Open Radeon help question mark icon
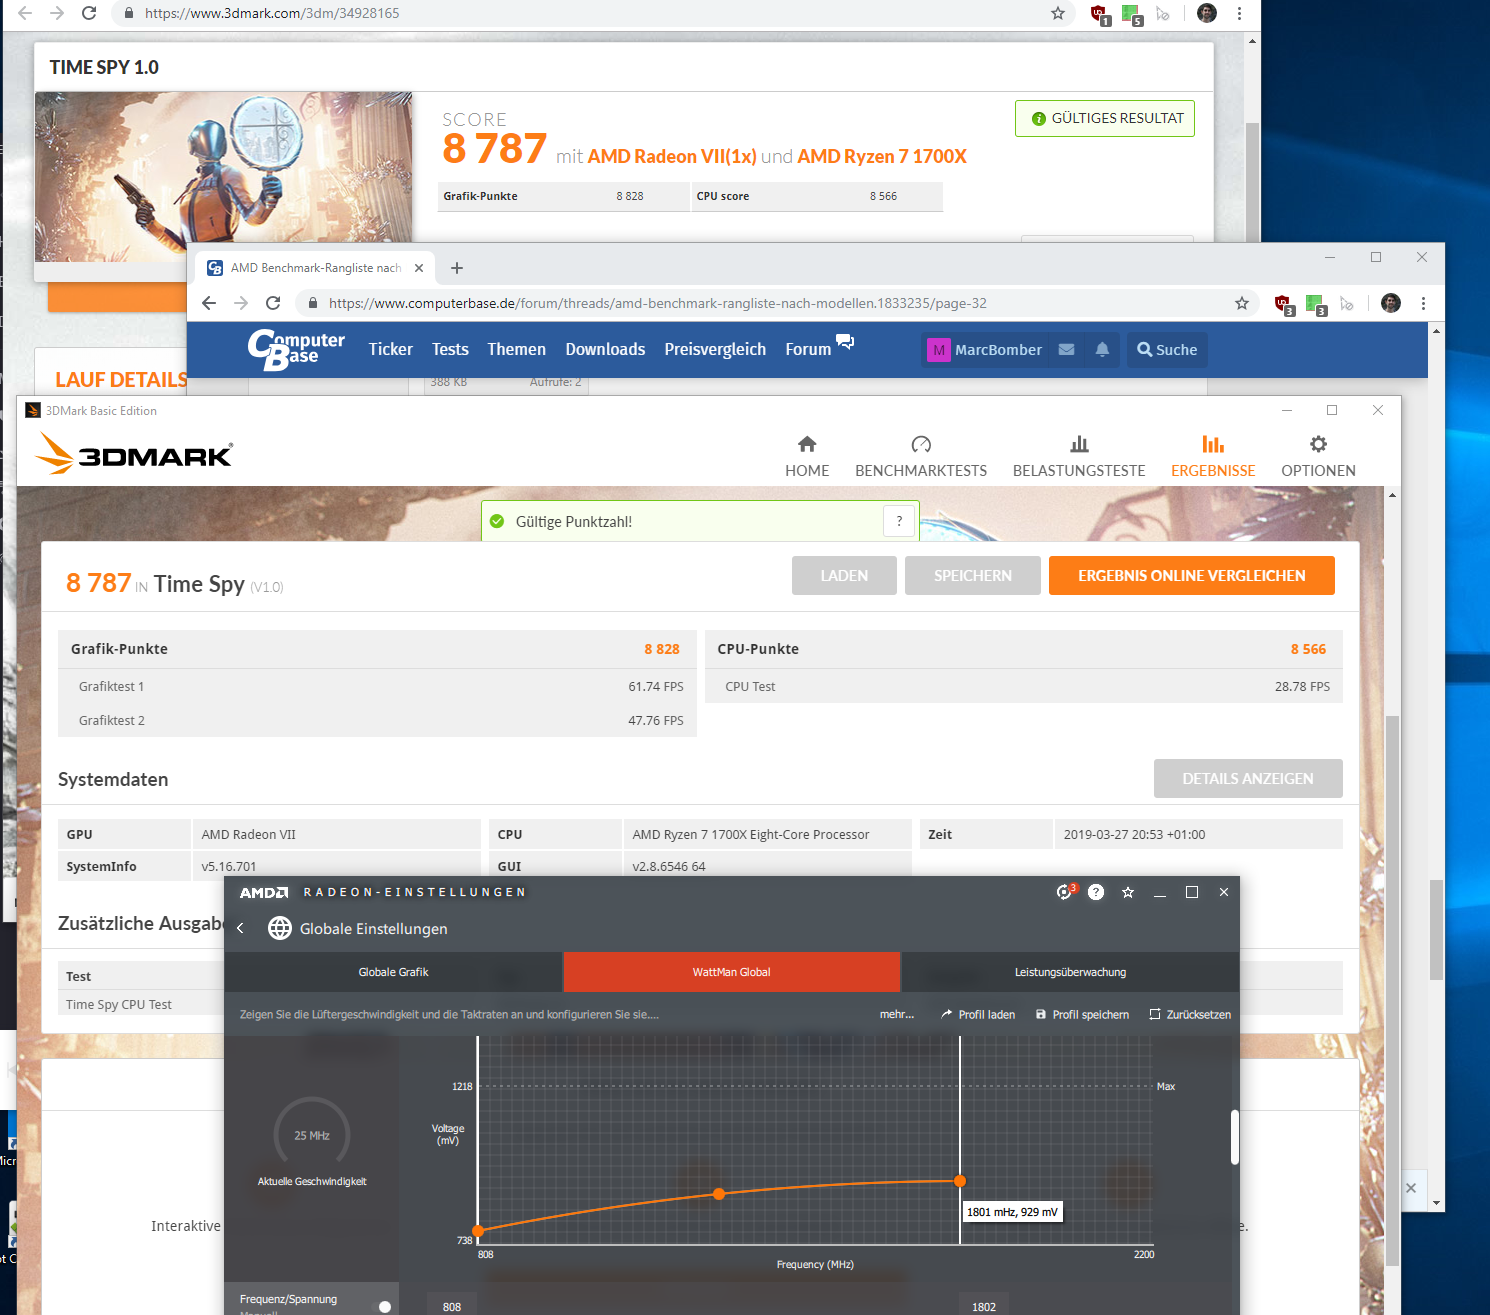Viewport: 1490px width, 1315px height. [x=1096, y=892]
